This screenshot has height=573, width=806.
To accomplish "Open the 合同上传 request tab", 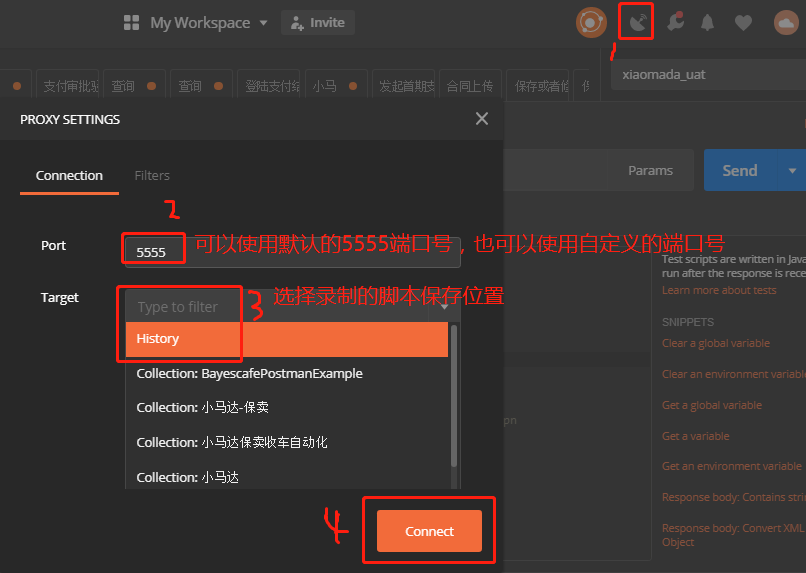I will (470, 86).
